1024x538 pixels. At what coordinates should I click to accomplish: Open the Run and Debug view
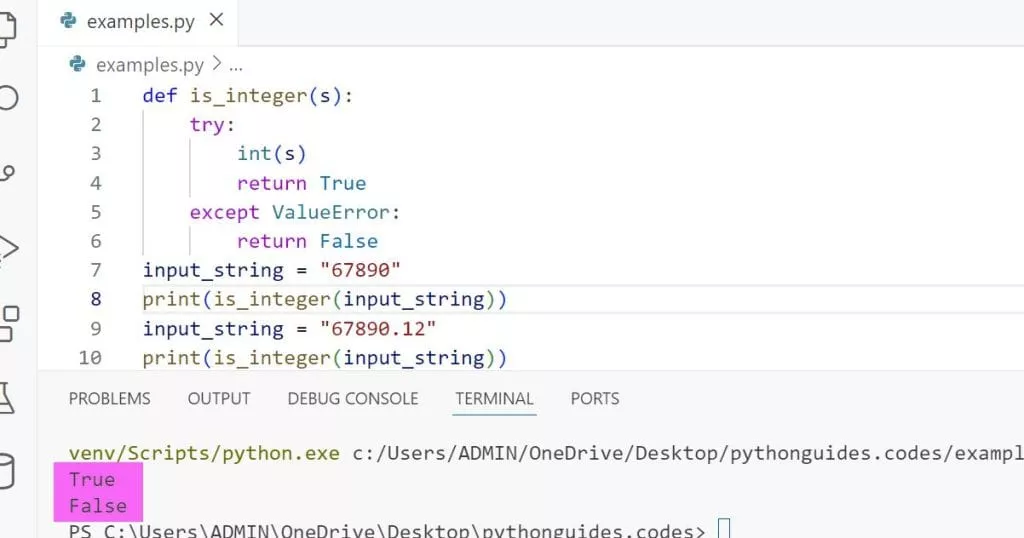7,246
